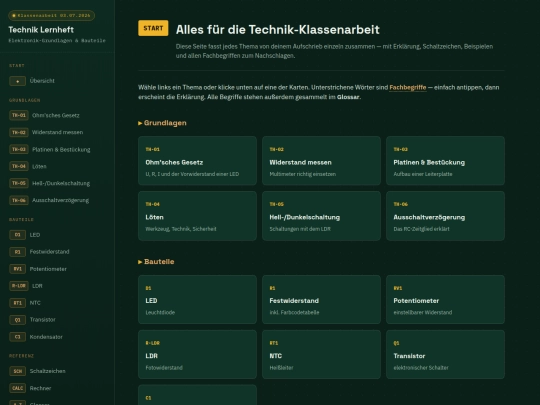Screen dimensions: 540x405
Task: Open the Glossar link in intro text
Action: click(348, 97)
